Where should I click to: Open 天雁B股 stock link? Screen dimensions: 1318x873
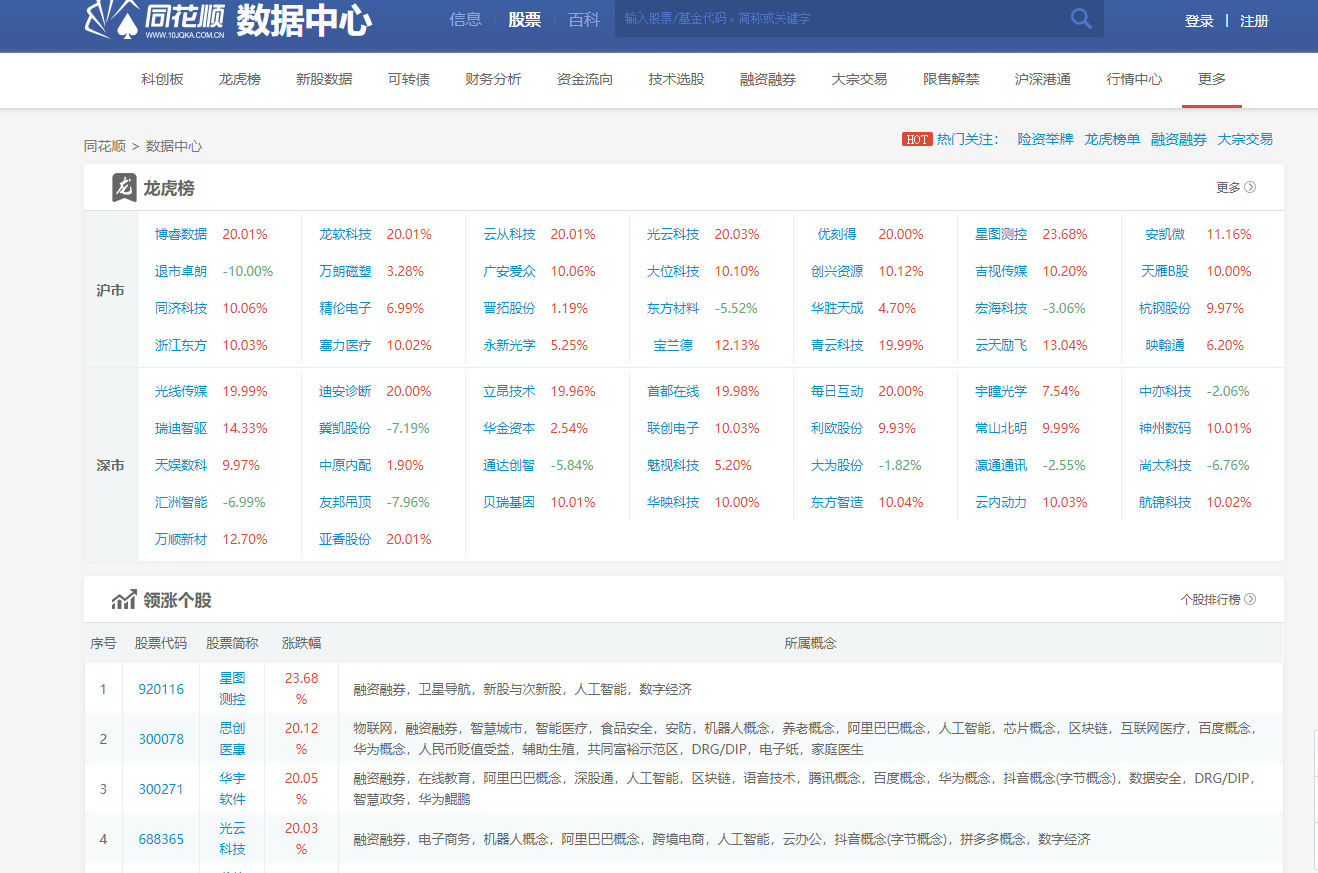(x=1165, y=271)
